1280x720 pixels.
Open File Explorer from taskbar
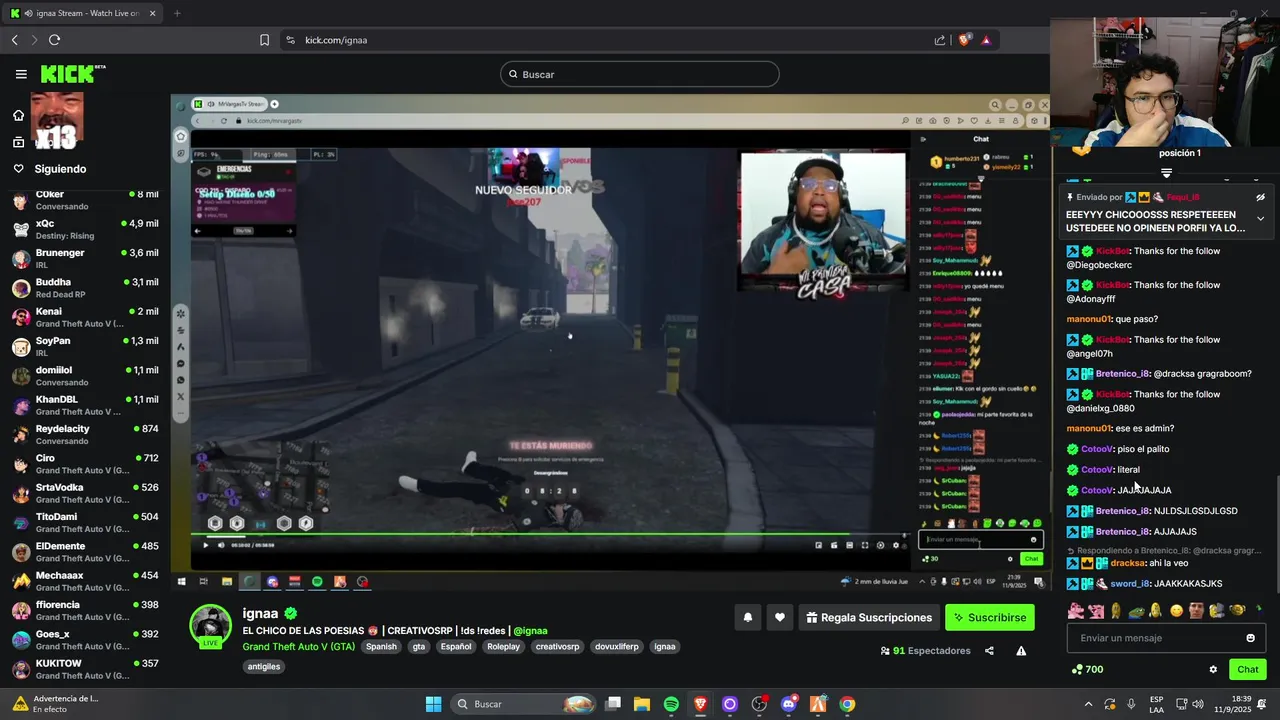(642, 704)
